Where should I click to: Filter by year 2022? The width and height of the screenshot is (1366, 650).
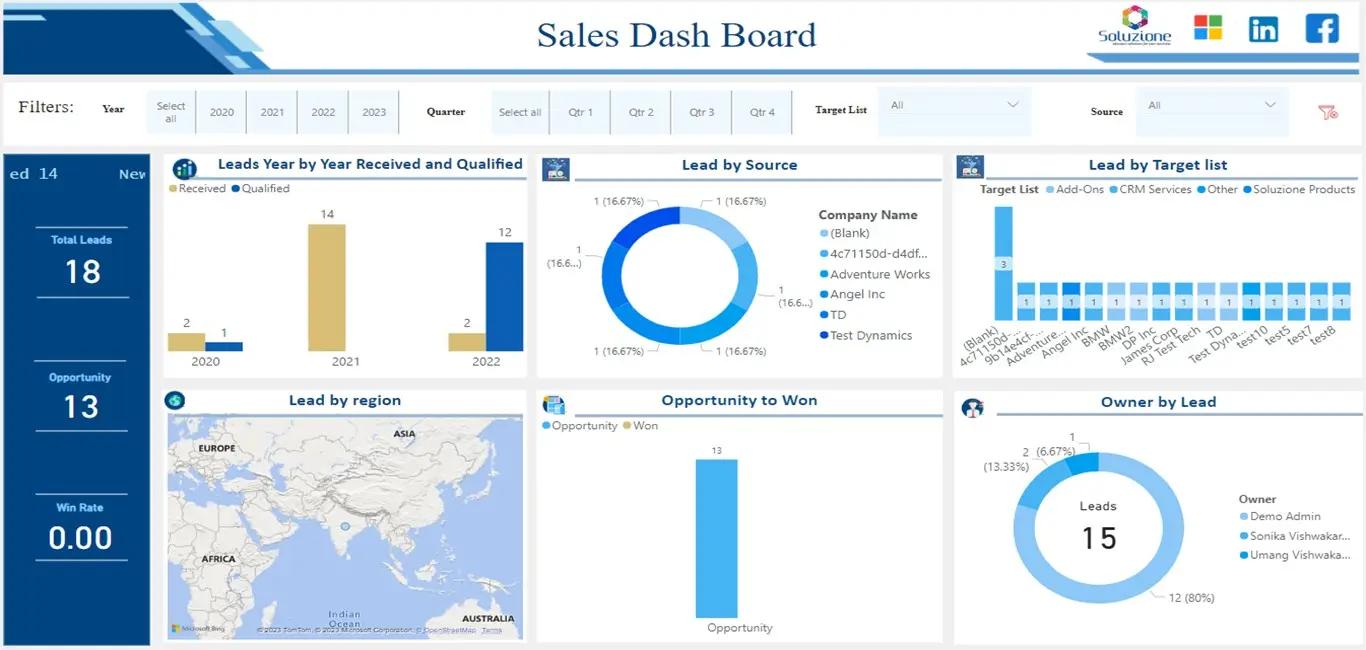click(323, 112)
